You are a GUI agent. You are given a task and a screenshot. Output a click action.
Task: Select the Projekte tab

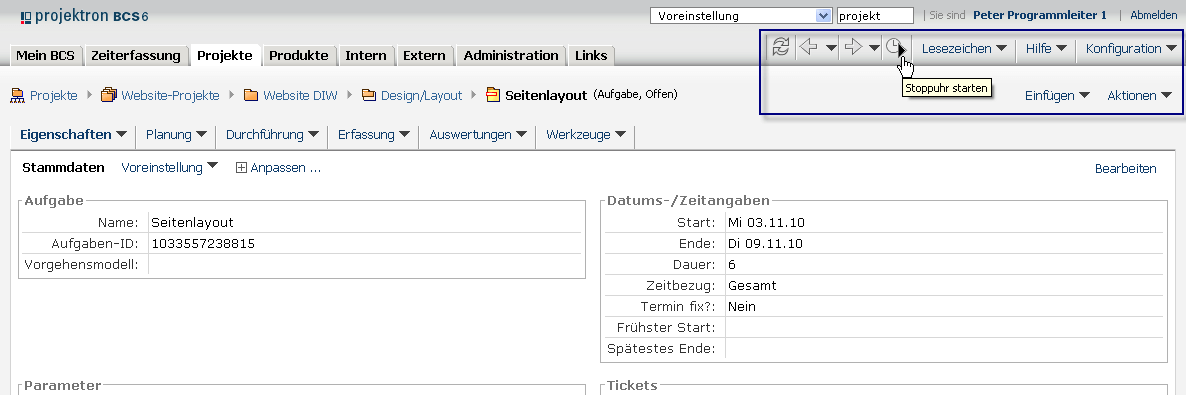pos(225,55)
